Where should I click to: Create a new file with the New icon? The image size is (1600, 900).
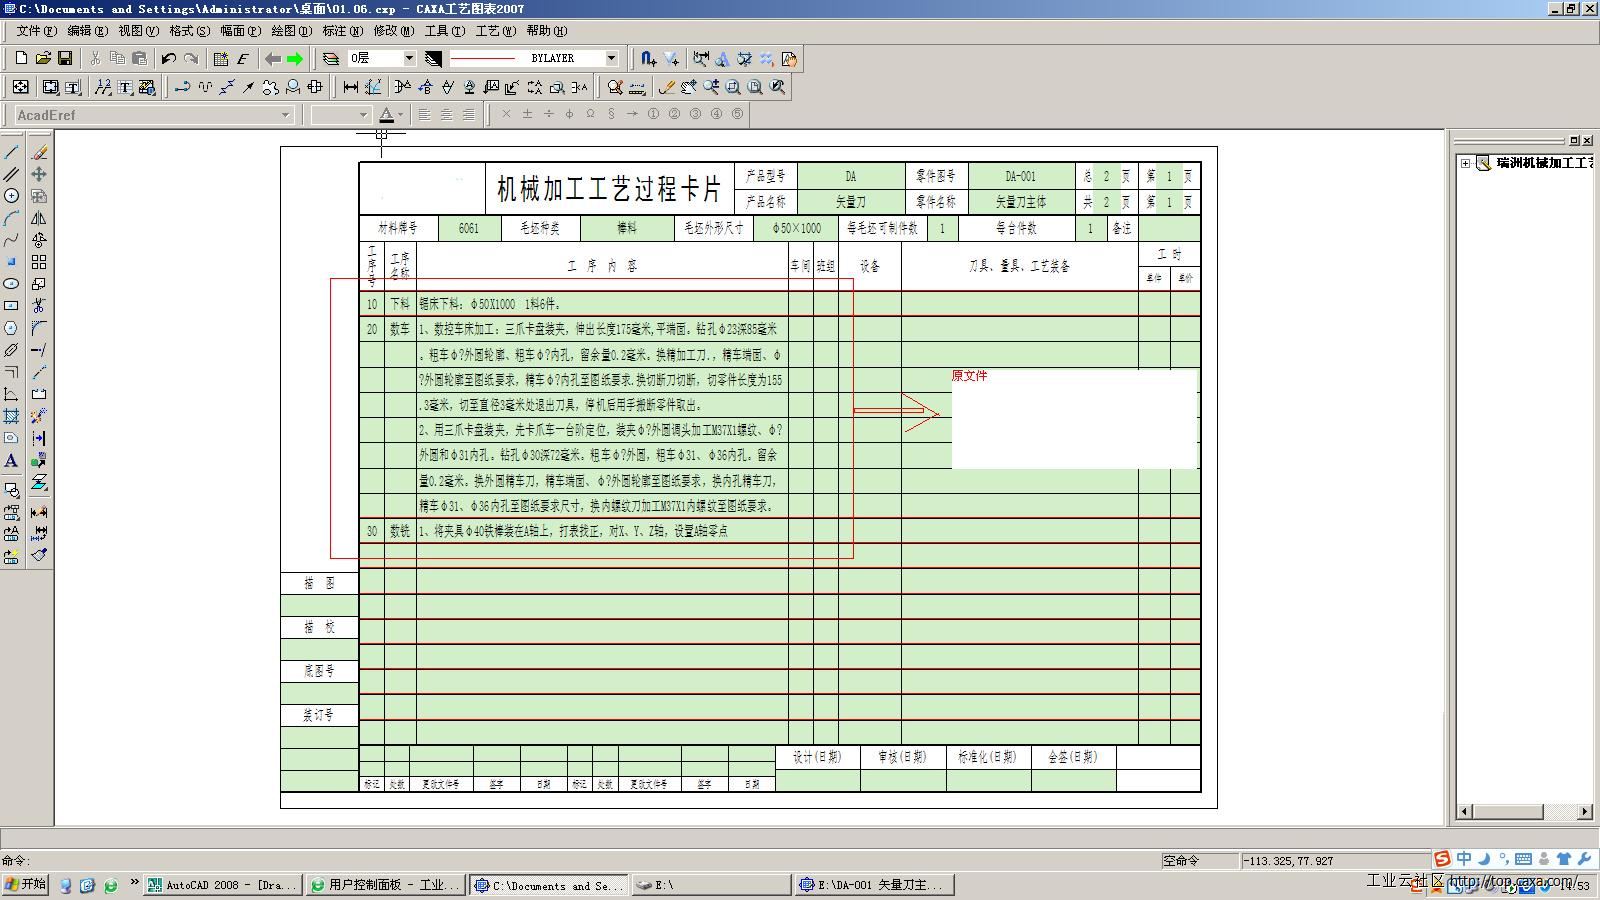click(x=20, y=58)
